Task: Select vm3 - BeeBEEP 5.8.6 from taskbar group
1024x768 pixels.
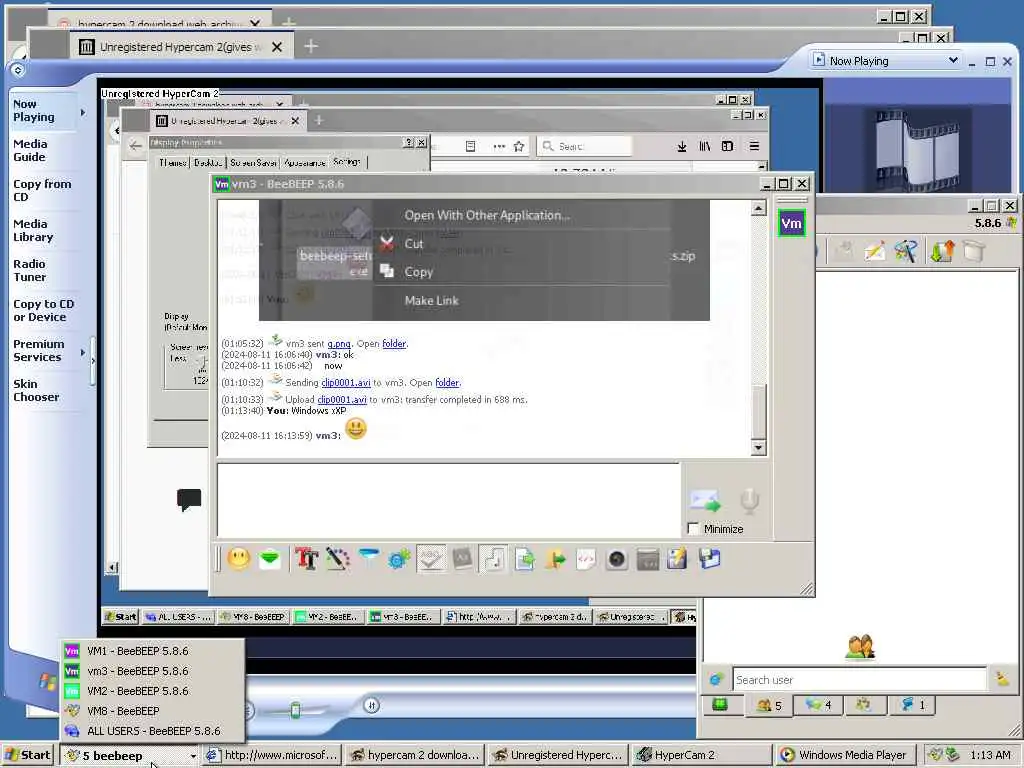Action: point(153,671)
